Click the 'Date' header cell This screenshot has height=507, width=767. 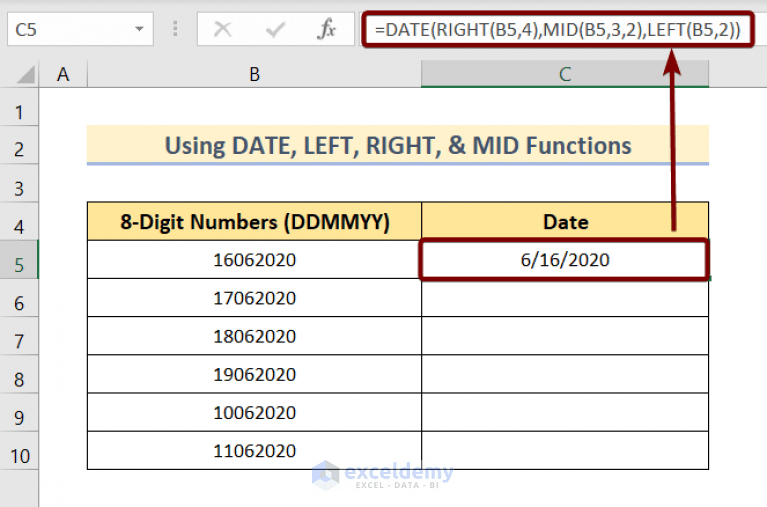565,222
